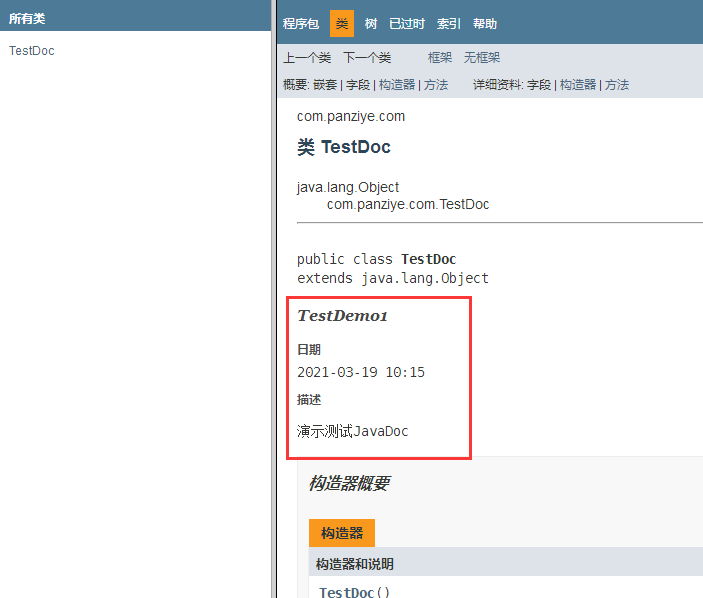Click the 类 TestDoc heading
The height and width of the screenshot is (598, 703).
[343, 147]
